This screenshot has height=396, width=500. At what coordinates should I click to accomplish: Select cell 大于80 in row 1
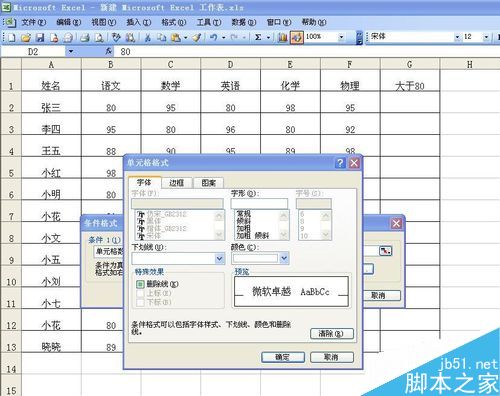pyautogui.click(x=410, y=81)
